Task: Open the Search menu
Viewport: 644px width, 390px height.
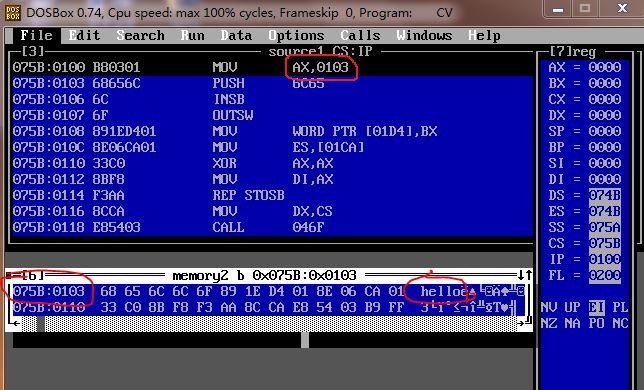Action: (140, 35)
